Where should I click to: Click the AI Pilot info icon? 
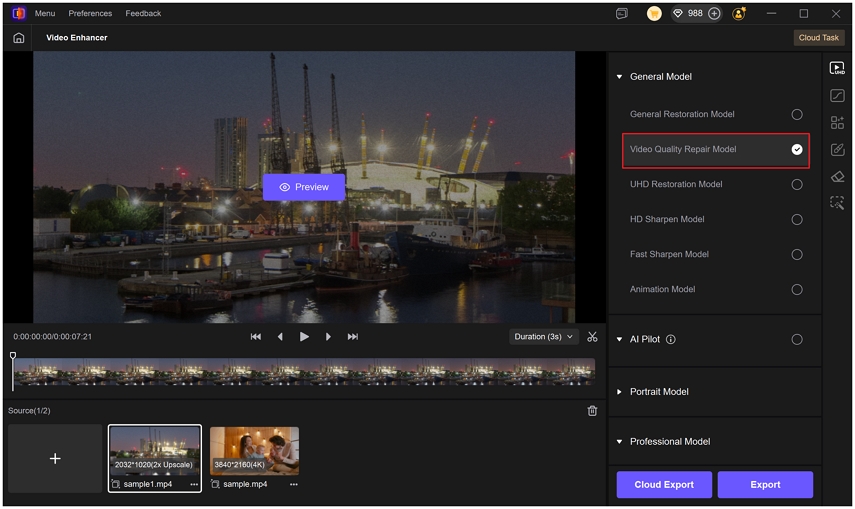pos(671,340)
